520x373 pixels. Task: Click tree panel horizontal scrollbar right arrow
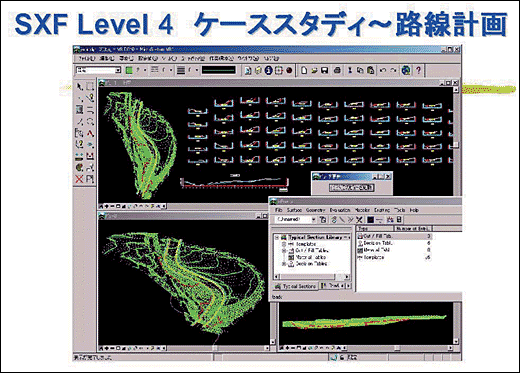(347, 277)
